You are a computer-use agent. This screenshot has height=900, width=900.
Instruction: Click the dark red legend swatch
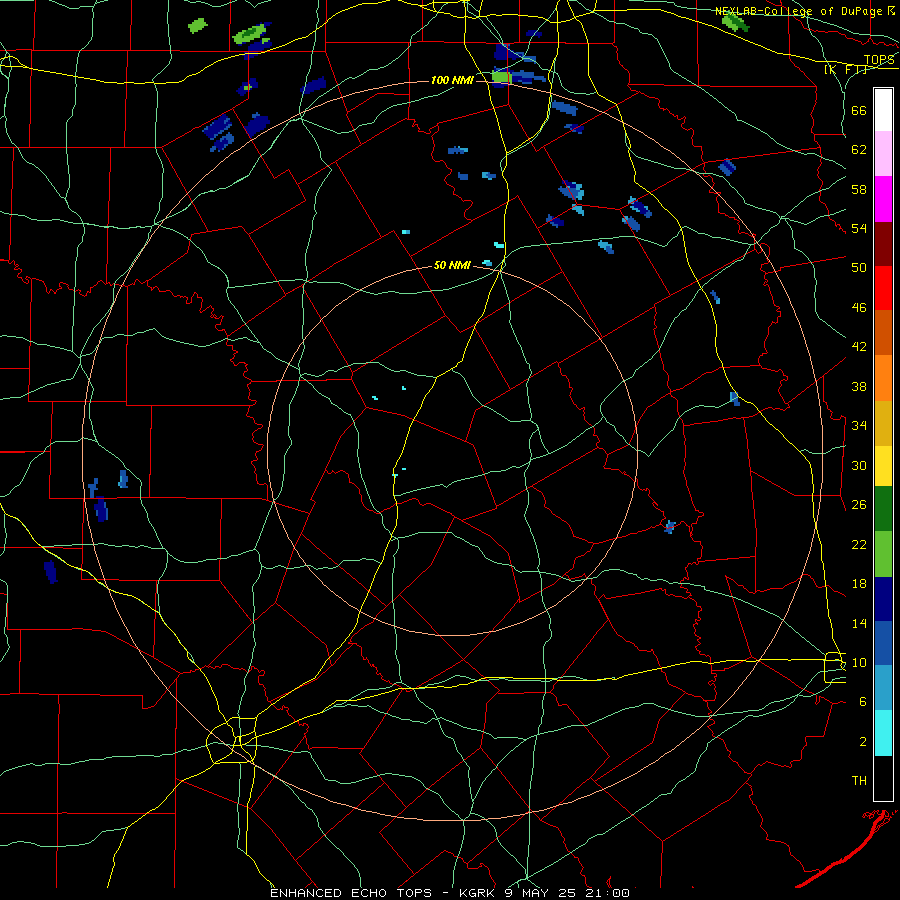[x=883, y=243]
